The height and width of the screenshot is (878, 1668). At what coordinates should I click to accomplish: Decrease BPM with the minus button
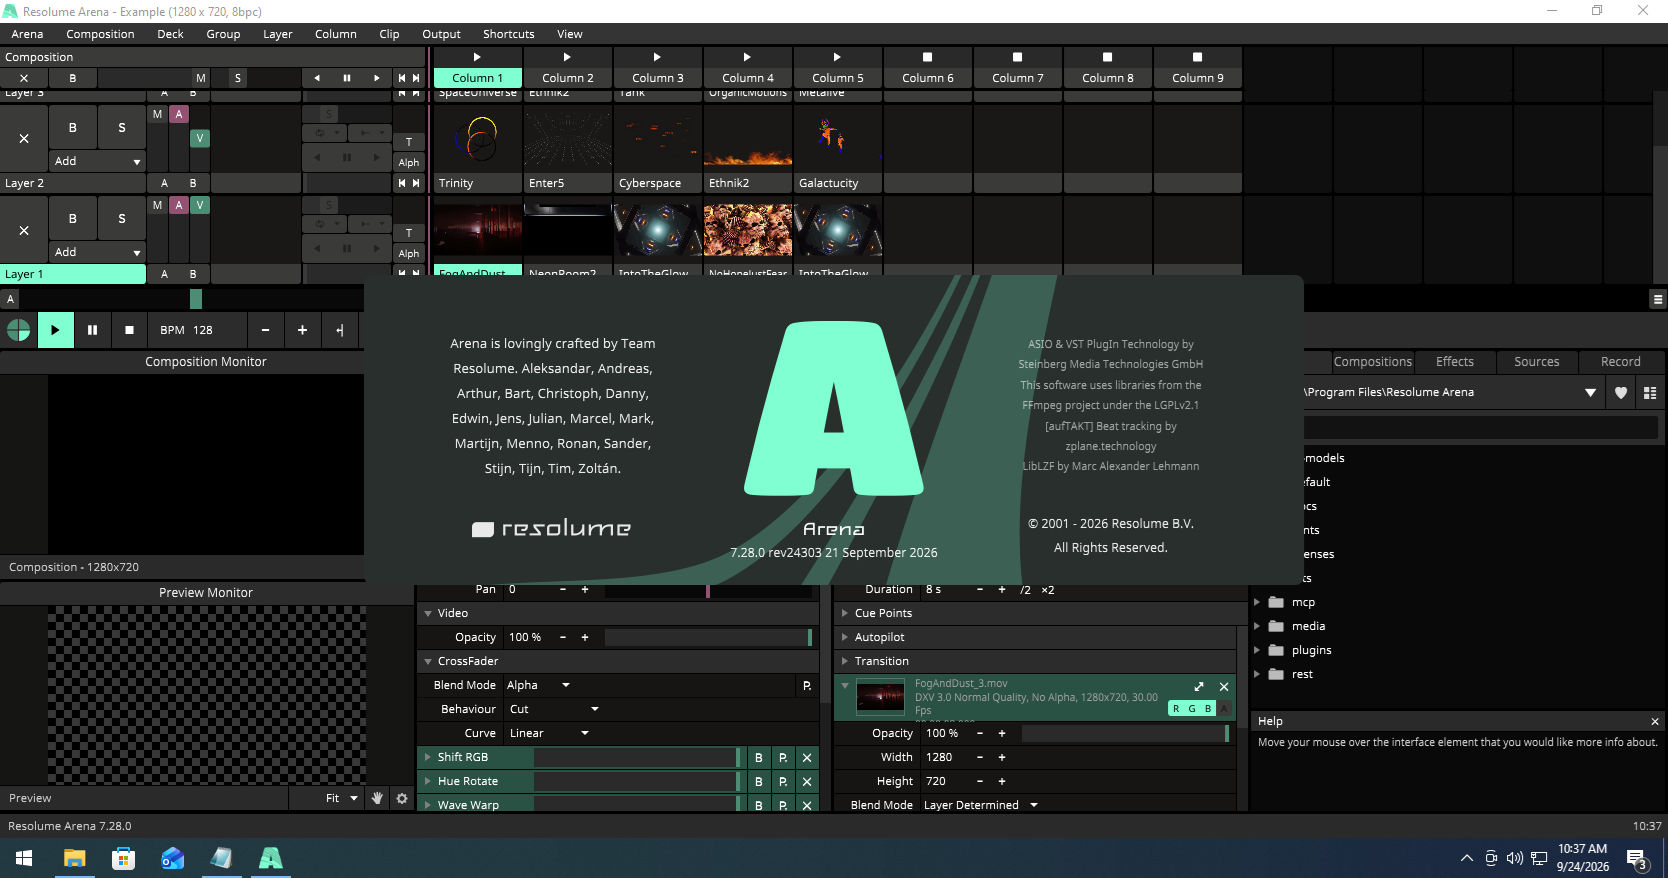click(265, 330)
